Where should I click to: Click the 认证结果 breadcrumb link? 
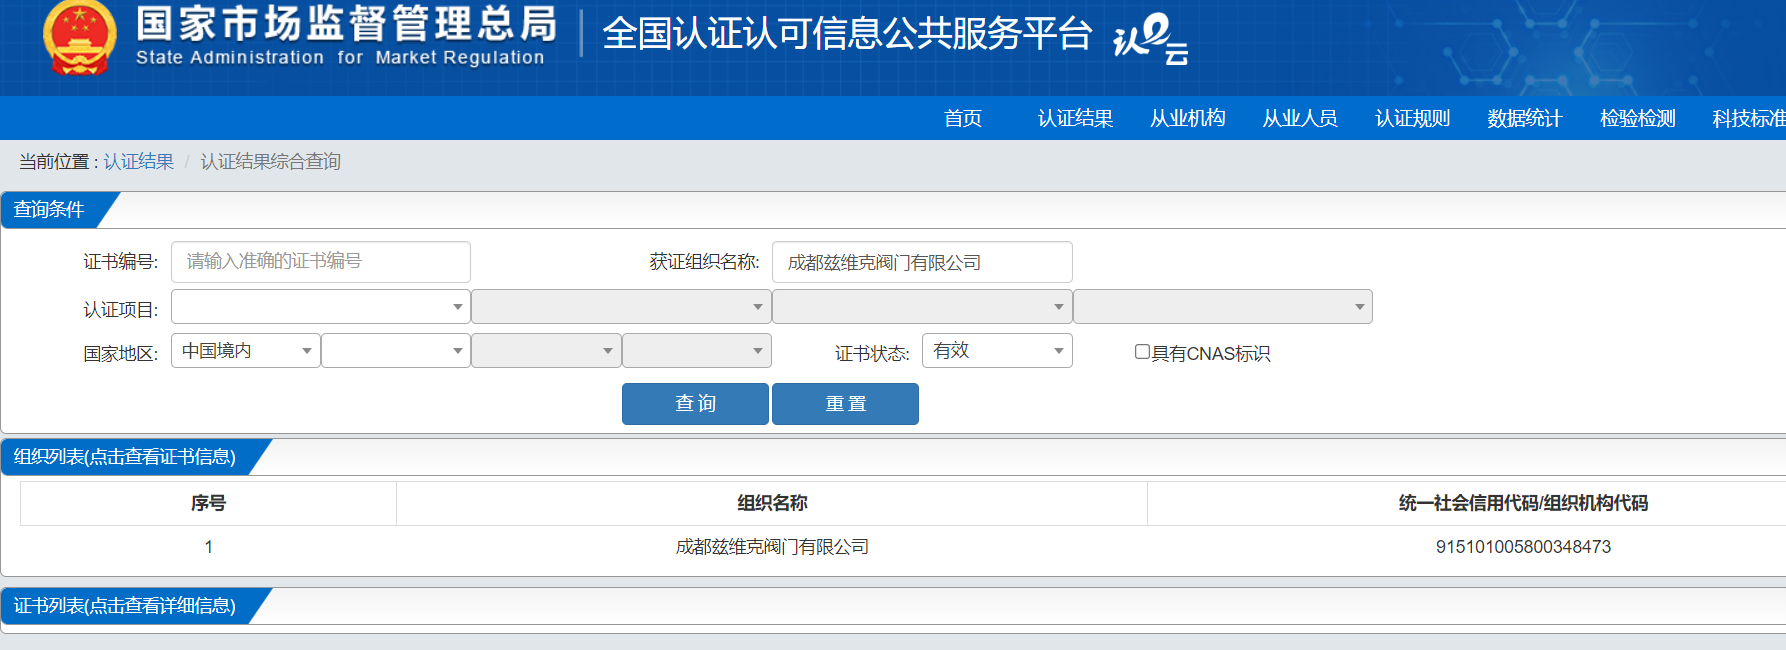coord(139,162)
